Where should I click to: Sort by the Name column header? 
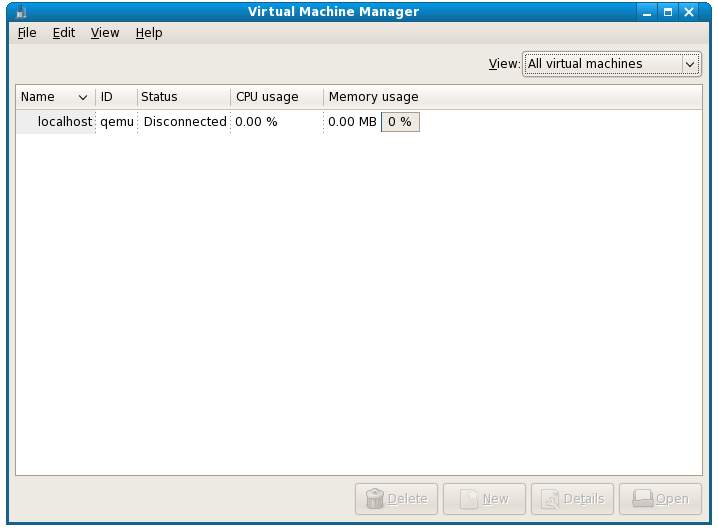55,97
